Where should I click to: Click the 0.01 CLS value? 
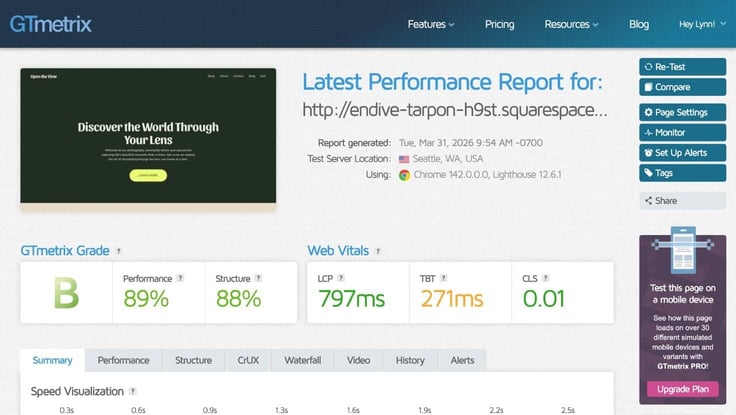pos(544,299)
